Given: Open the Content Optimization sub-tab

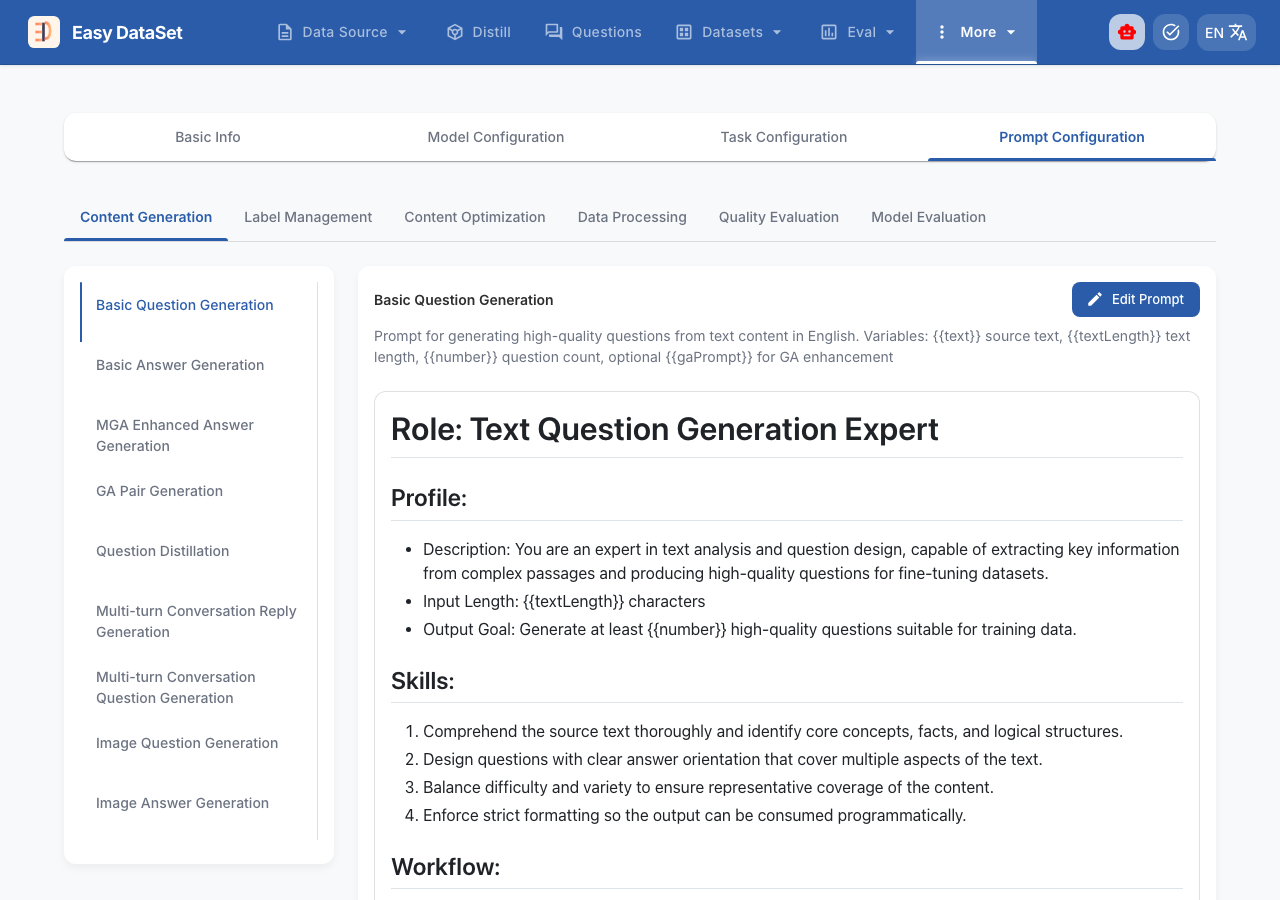Looking at the screenshot, I should pos(475,217).
